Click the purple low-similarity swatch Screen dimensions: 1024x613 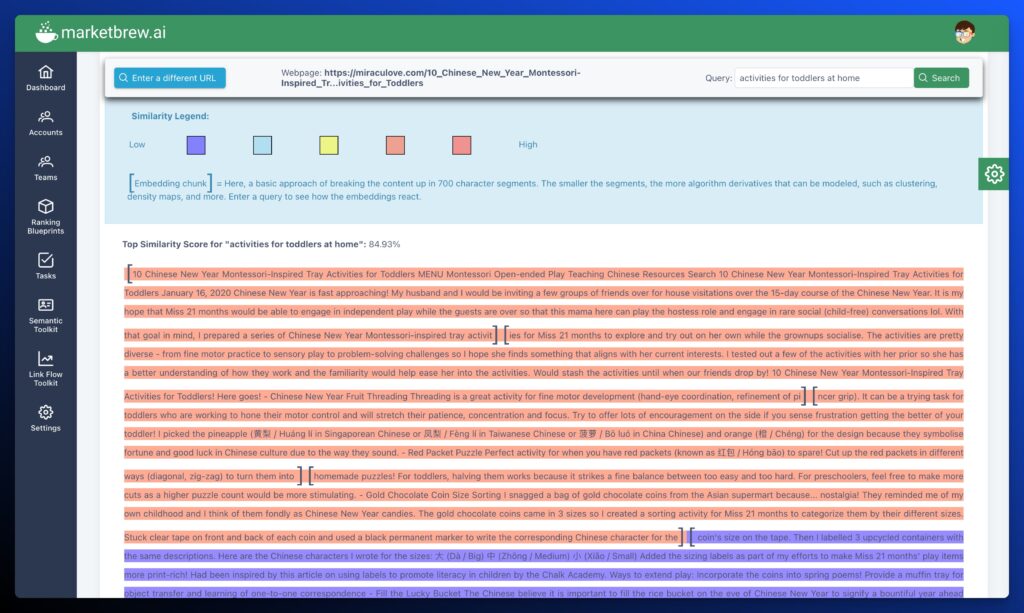[196, 145]
